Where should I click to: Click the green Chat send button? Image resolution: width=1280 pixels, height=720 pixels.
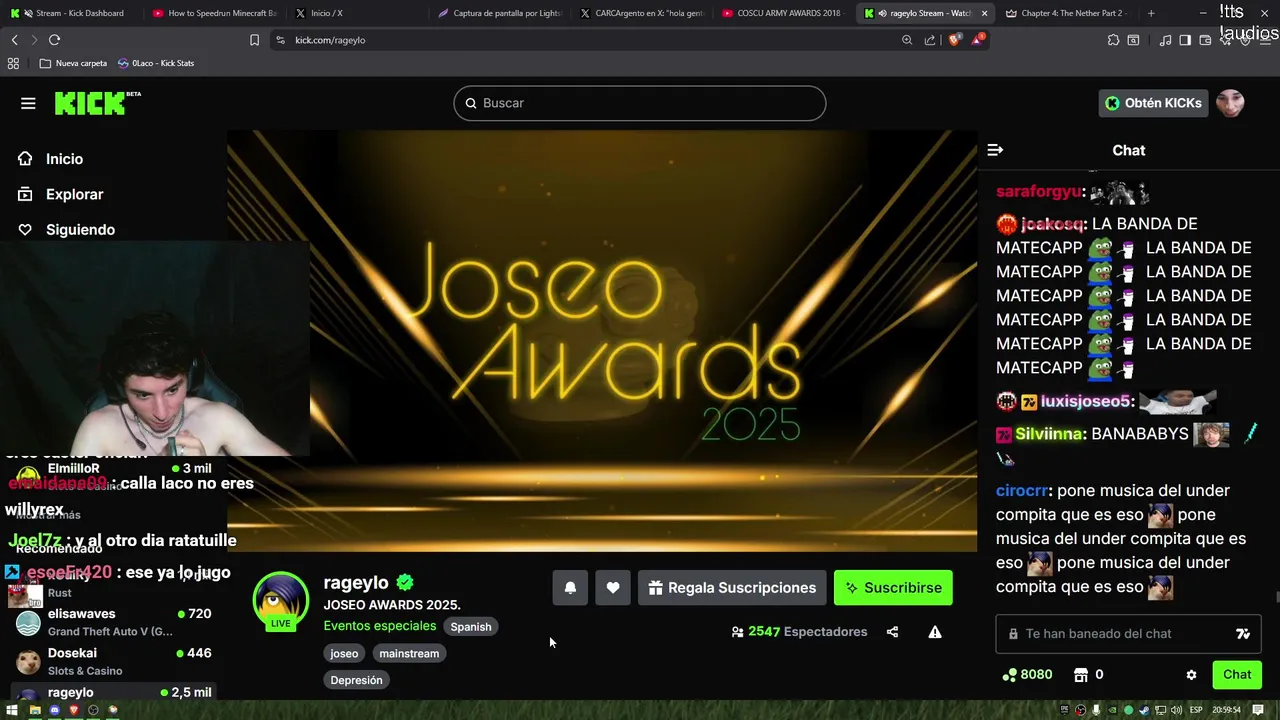pyautogui.click(x=1237, y=675)
